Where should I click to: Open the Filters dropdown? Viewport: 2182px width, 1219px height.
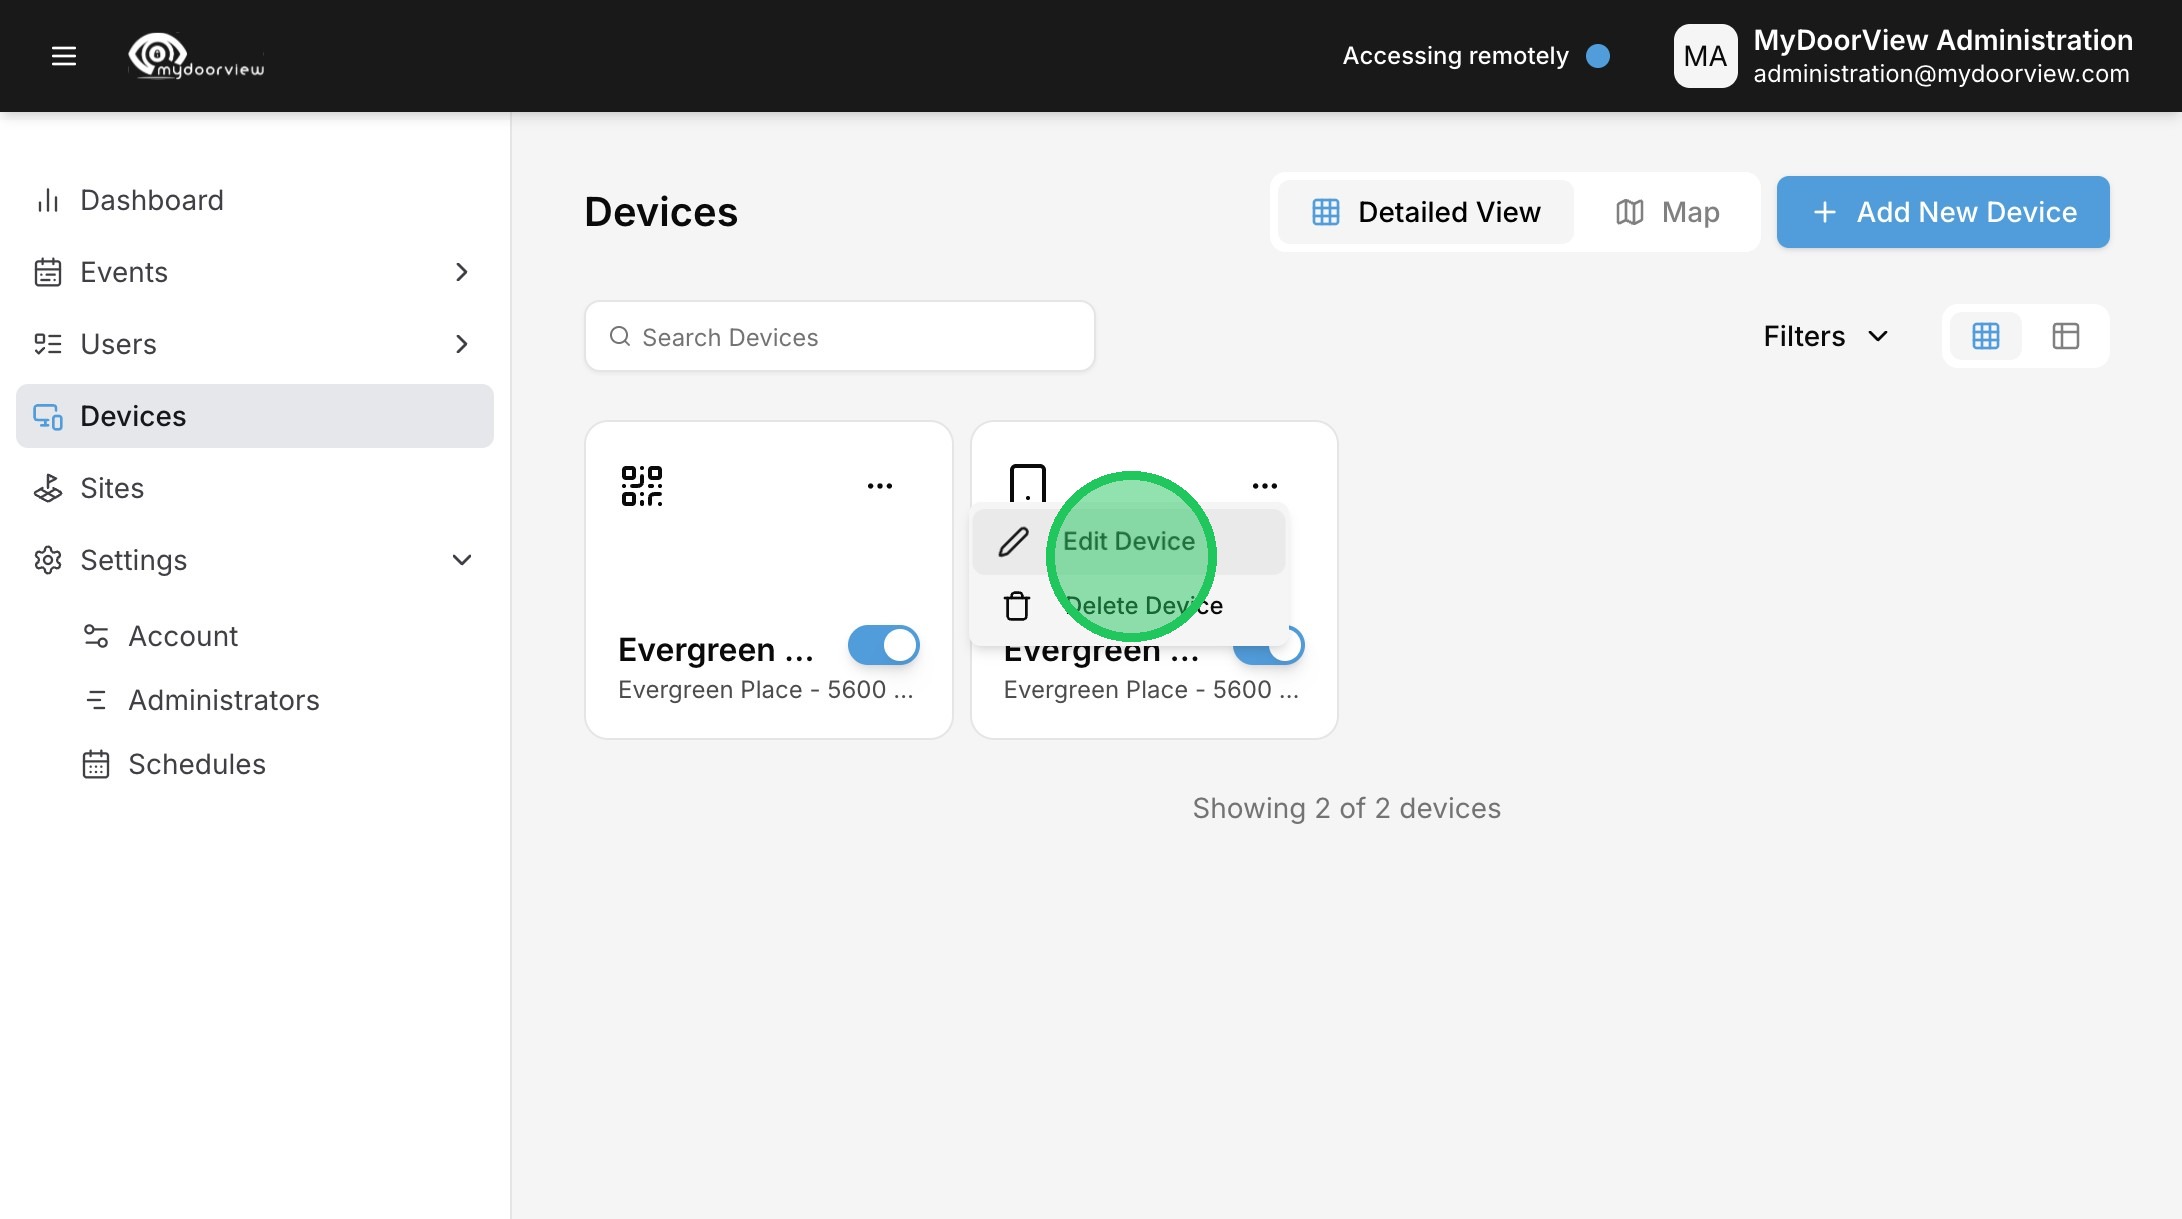point(1825,336)
